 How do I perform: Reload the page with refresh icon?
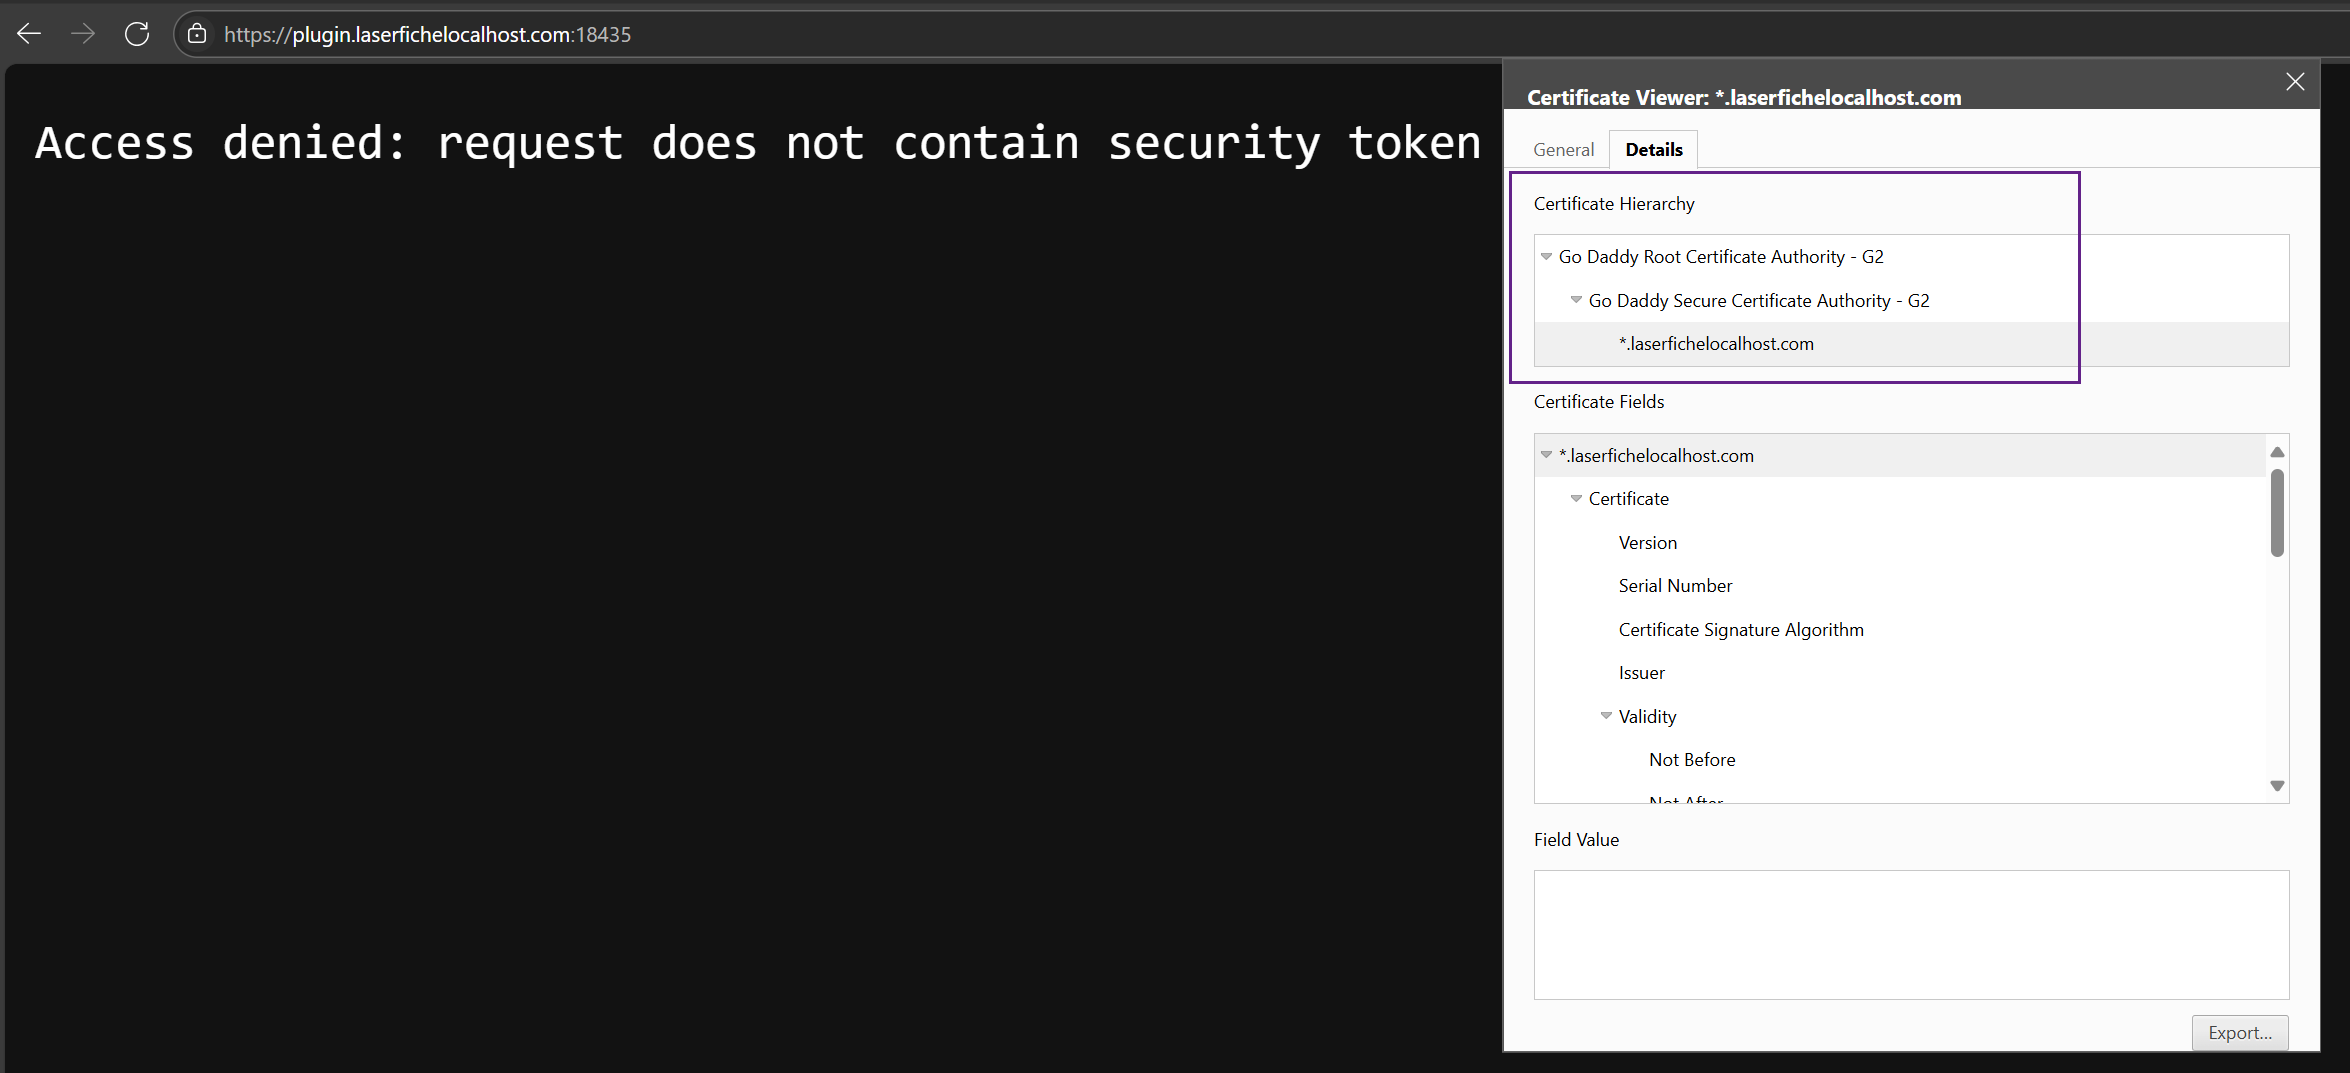137,34
